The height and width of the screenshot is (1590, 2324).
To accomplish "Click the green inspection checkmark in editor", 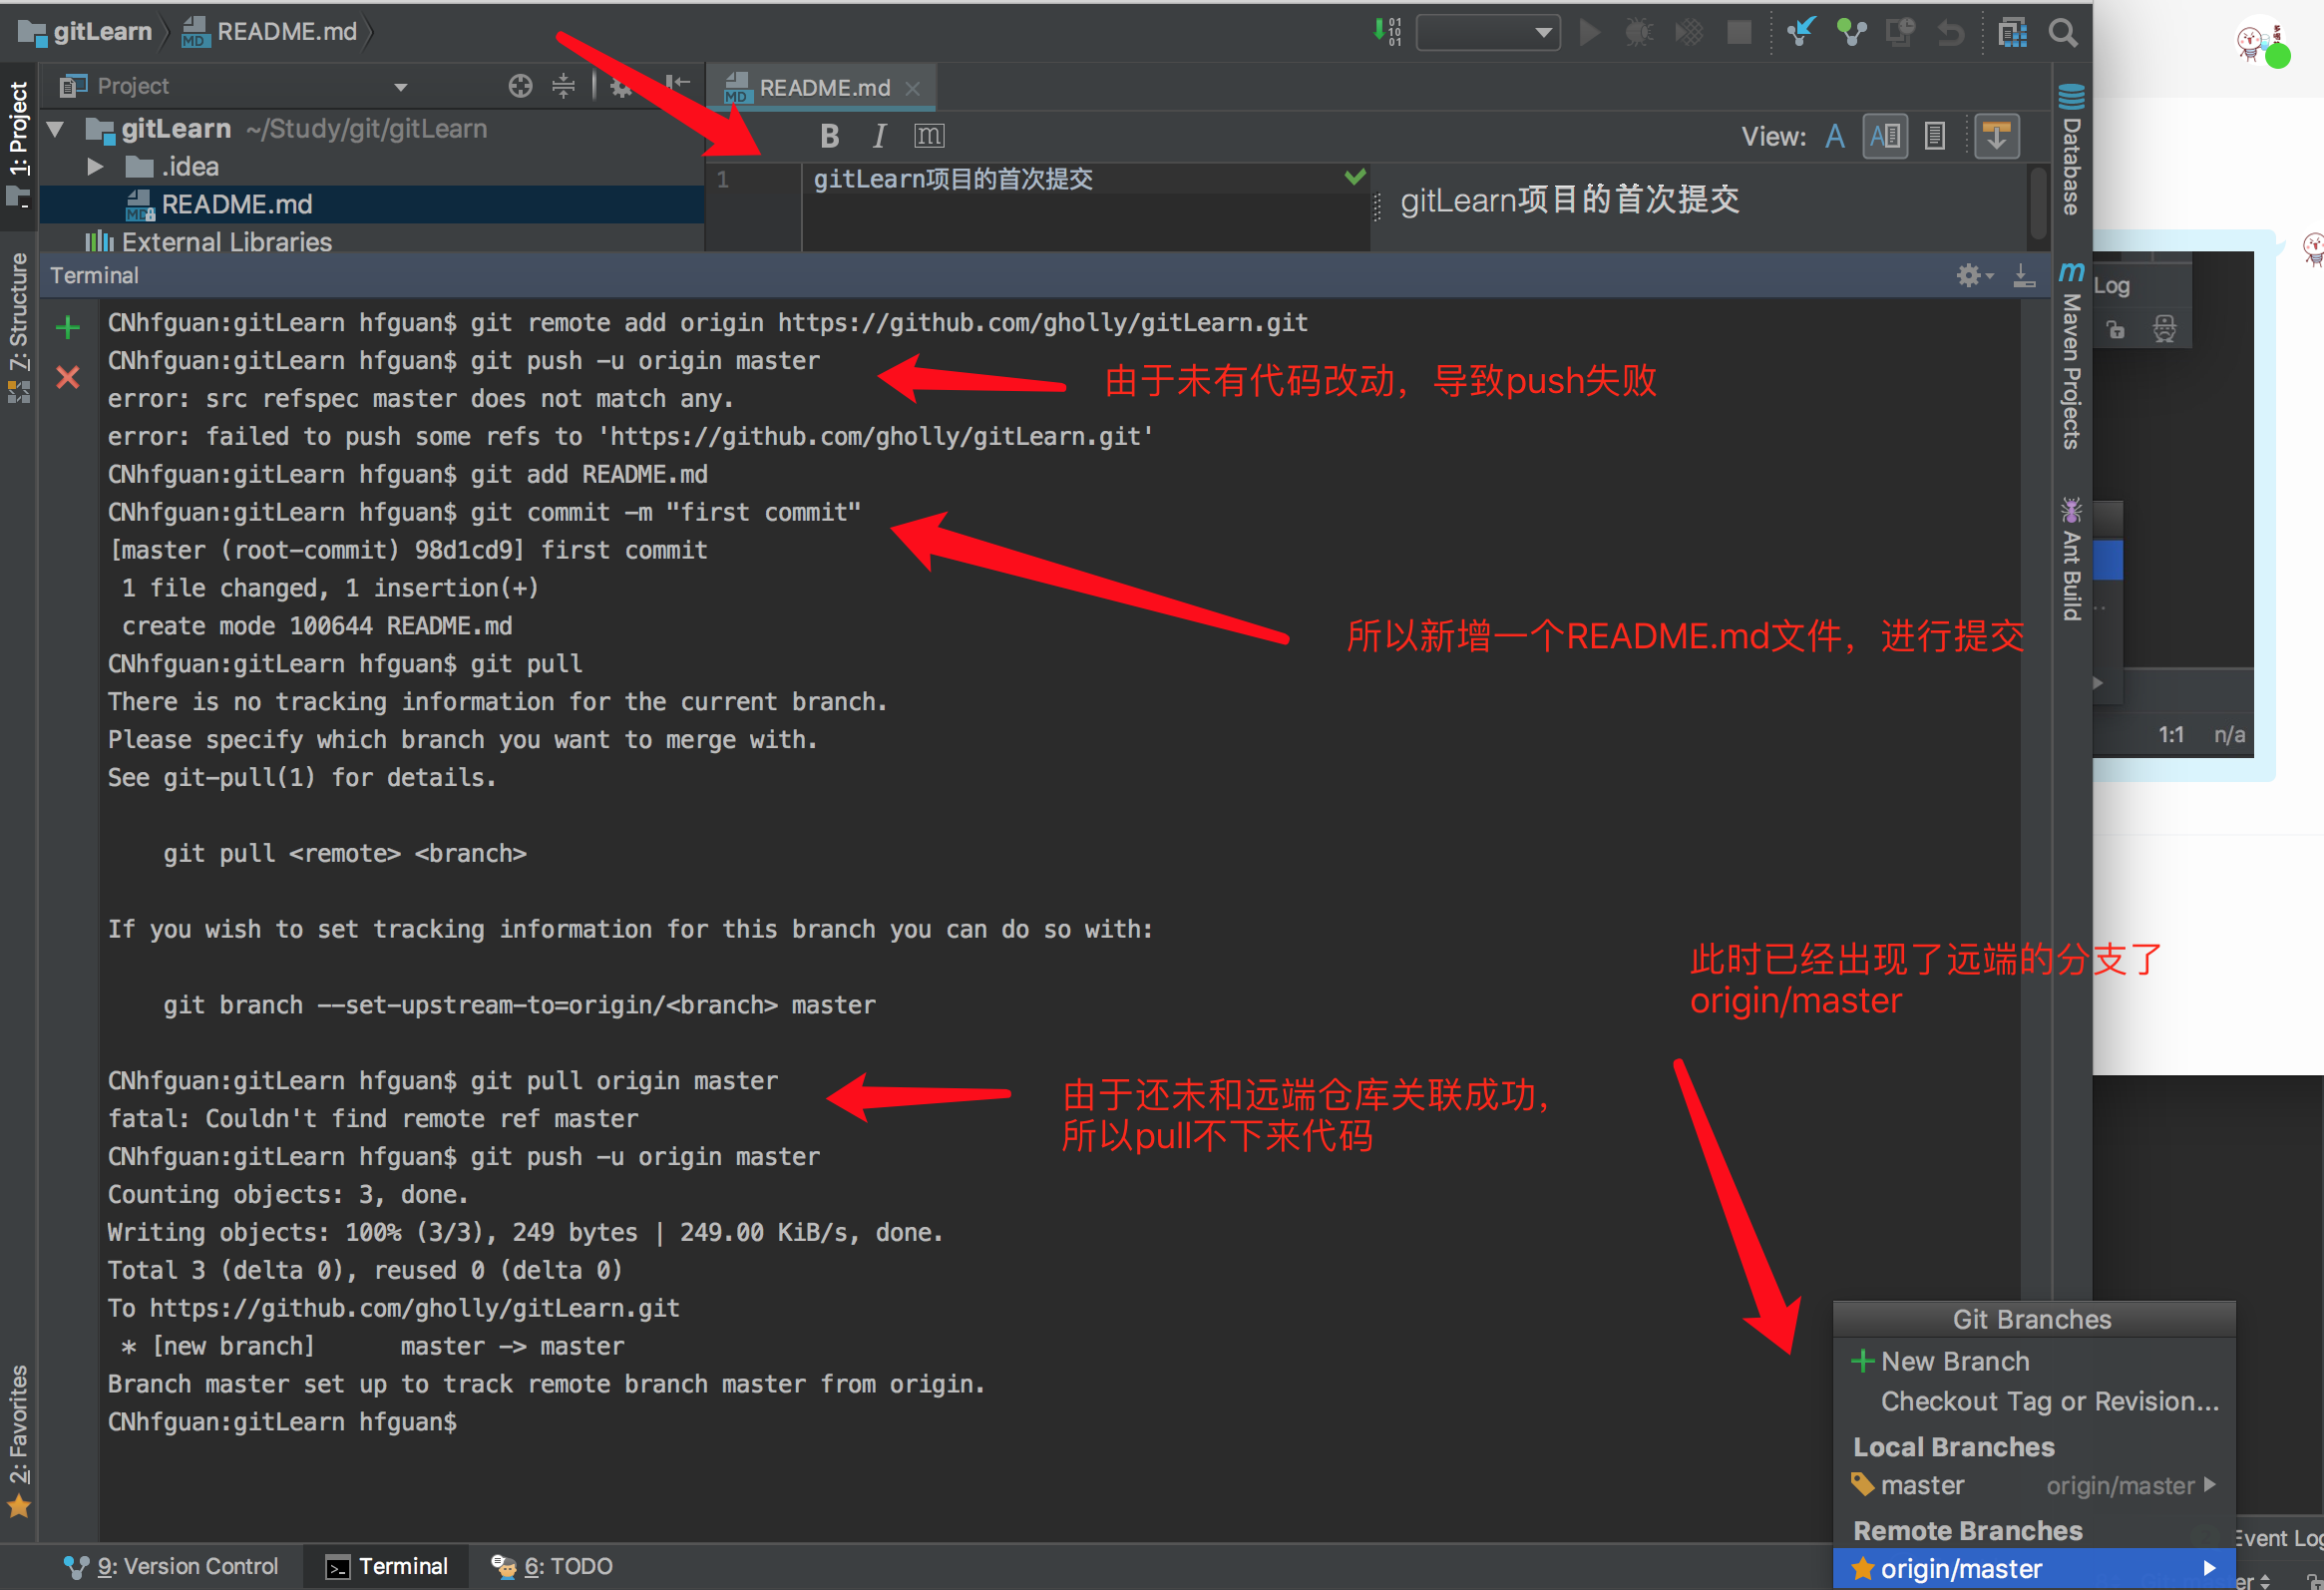I will coord(1355,178).
